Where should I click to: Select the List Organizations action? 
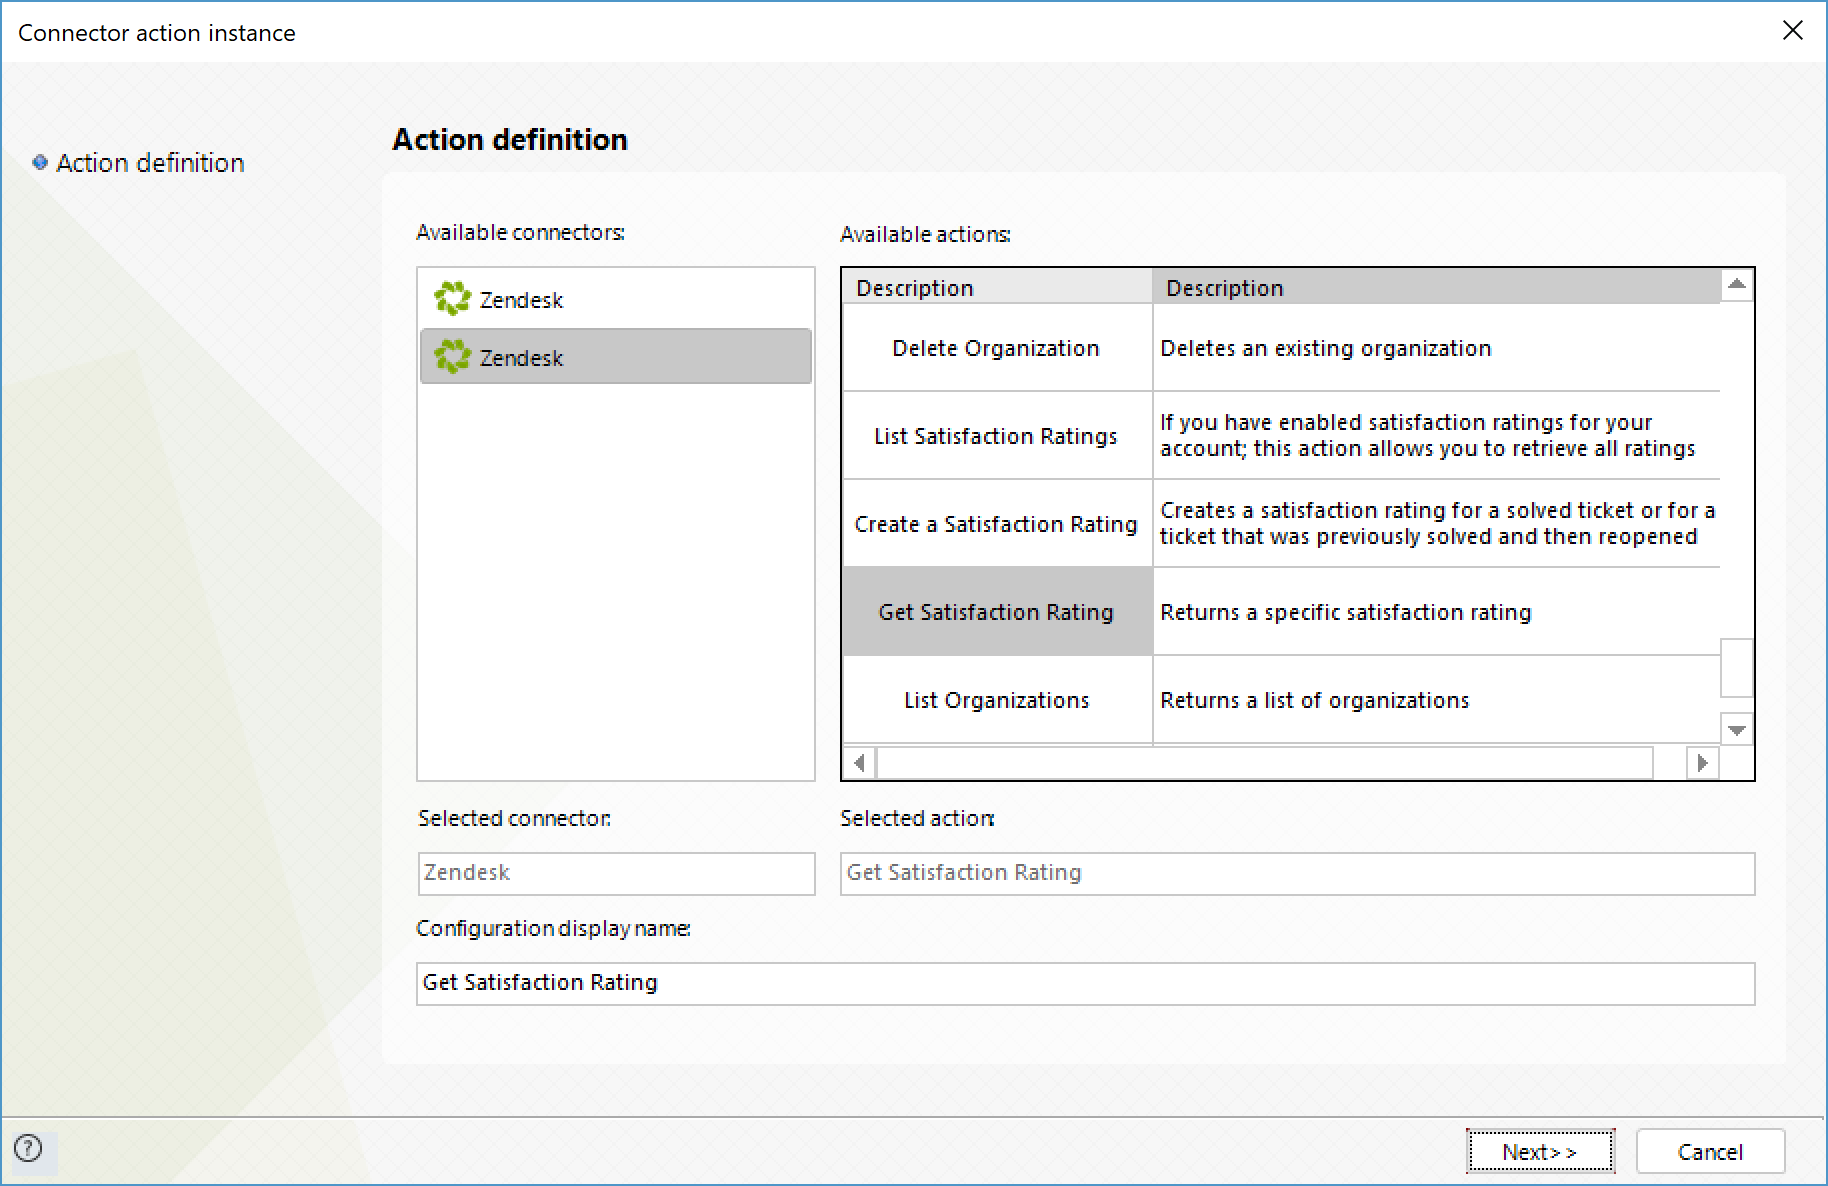point(997,700)
